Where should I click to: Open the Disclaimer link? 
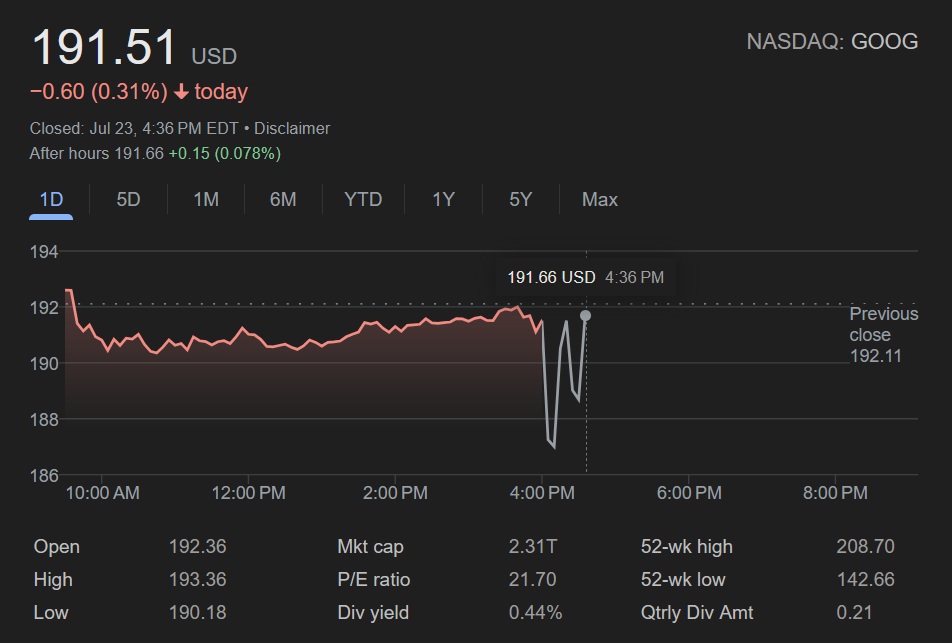click(292, 128)
